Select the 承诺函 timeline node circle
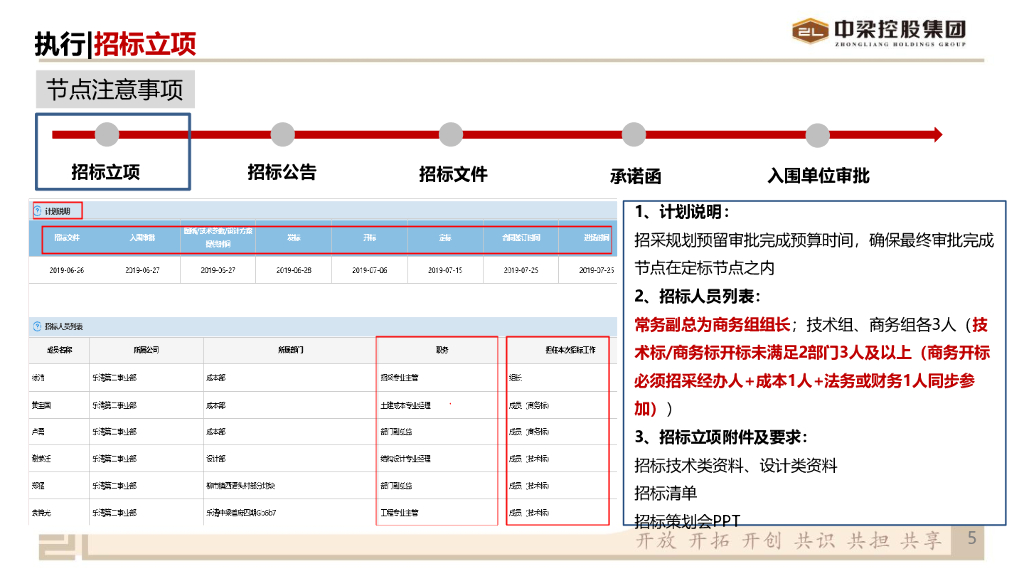The height and width of the screenshot is (576, 1024). tap(634, 134)
